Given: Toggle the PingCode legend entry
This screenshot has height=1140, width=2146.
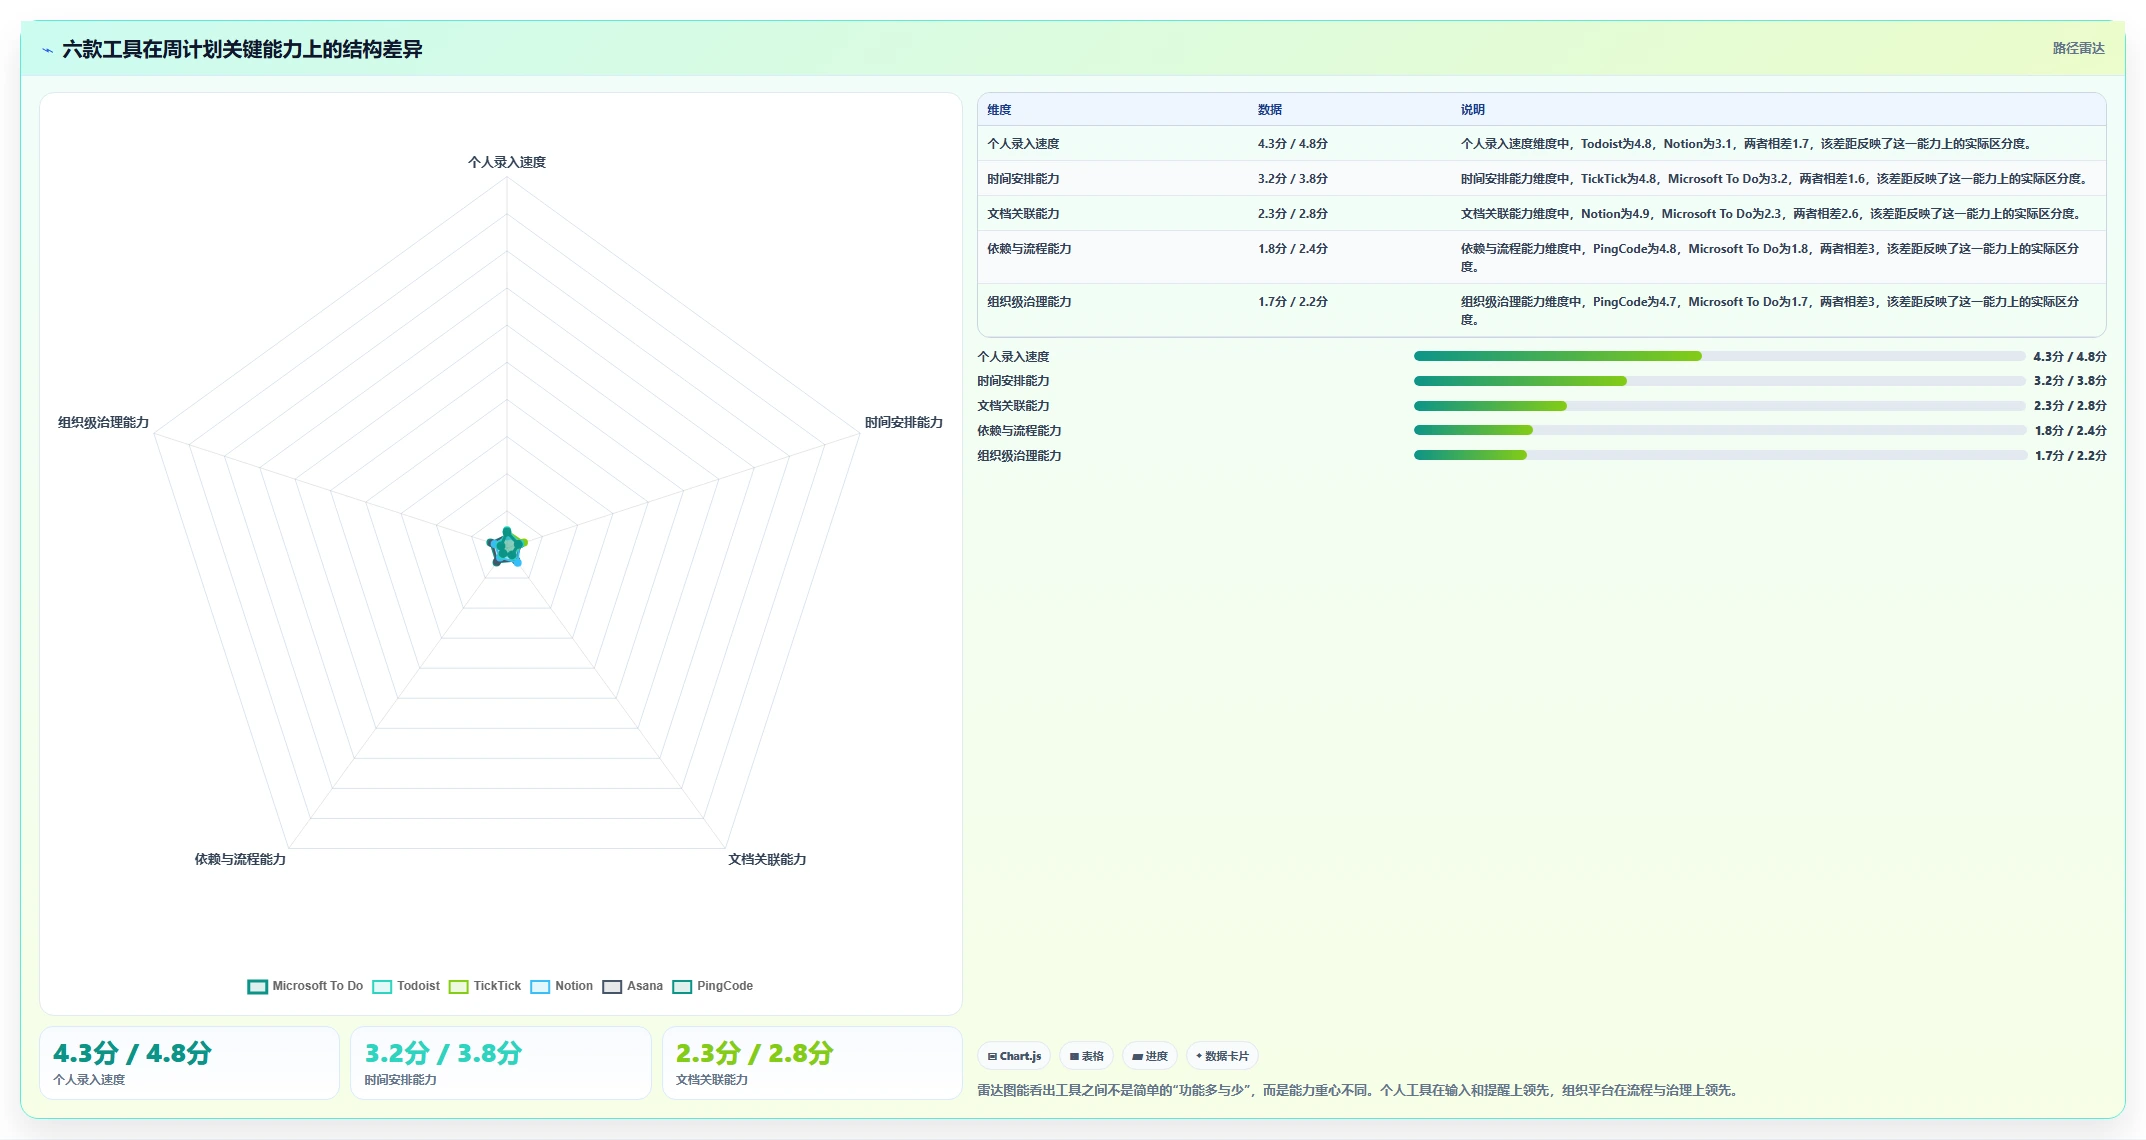Looking at the screenshot, I should point(713,986).
